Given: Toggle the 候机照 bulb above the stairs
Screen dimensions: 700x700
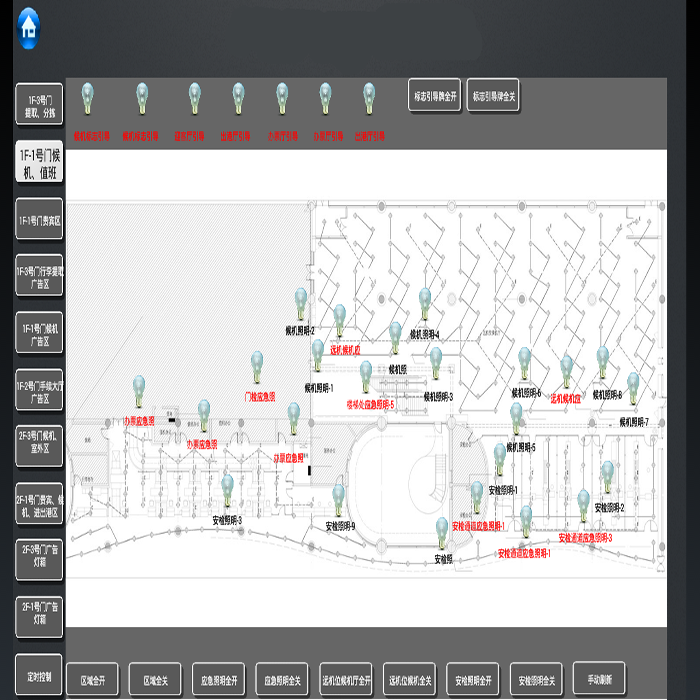Looking at the screenshot, I should 395,338.
